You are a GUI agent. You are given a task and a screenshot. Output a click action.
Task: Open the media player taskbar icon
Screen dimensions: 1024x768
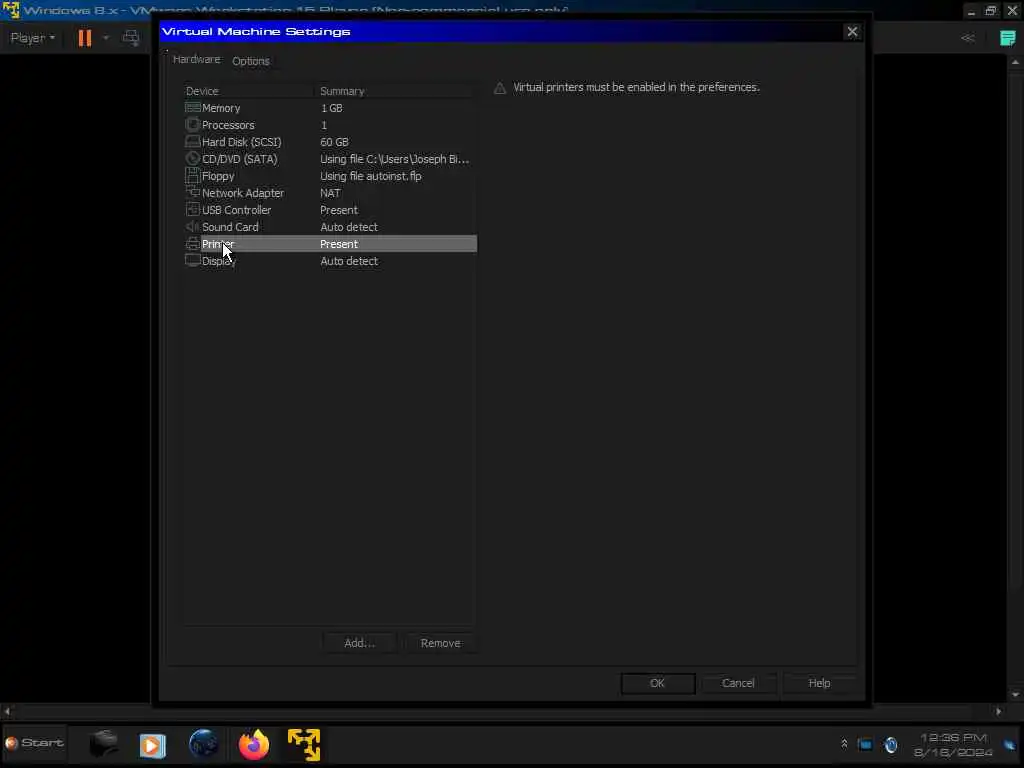pyautogui.click(x=152, y=745)
